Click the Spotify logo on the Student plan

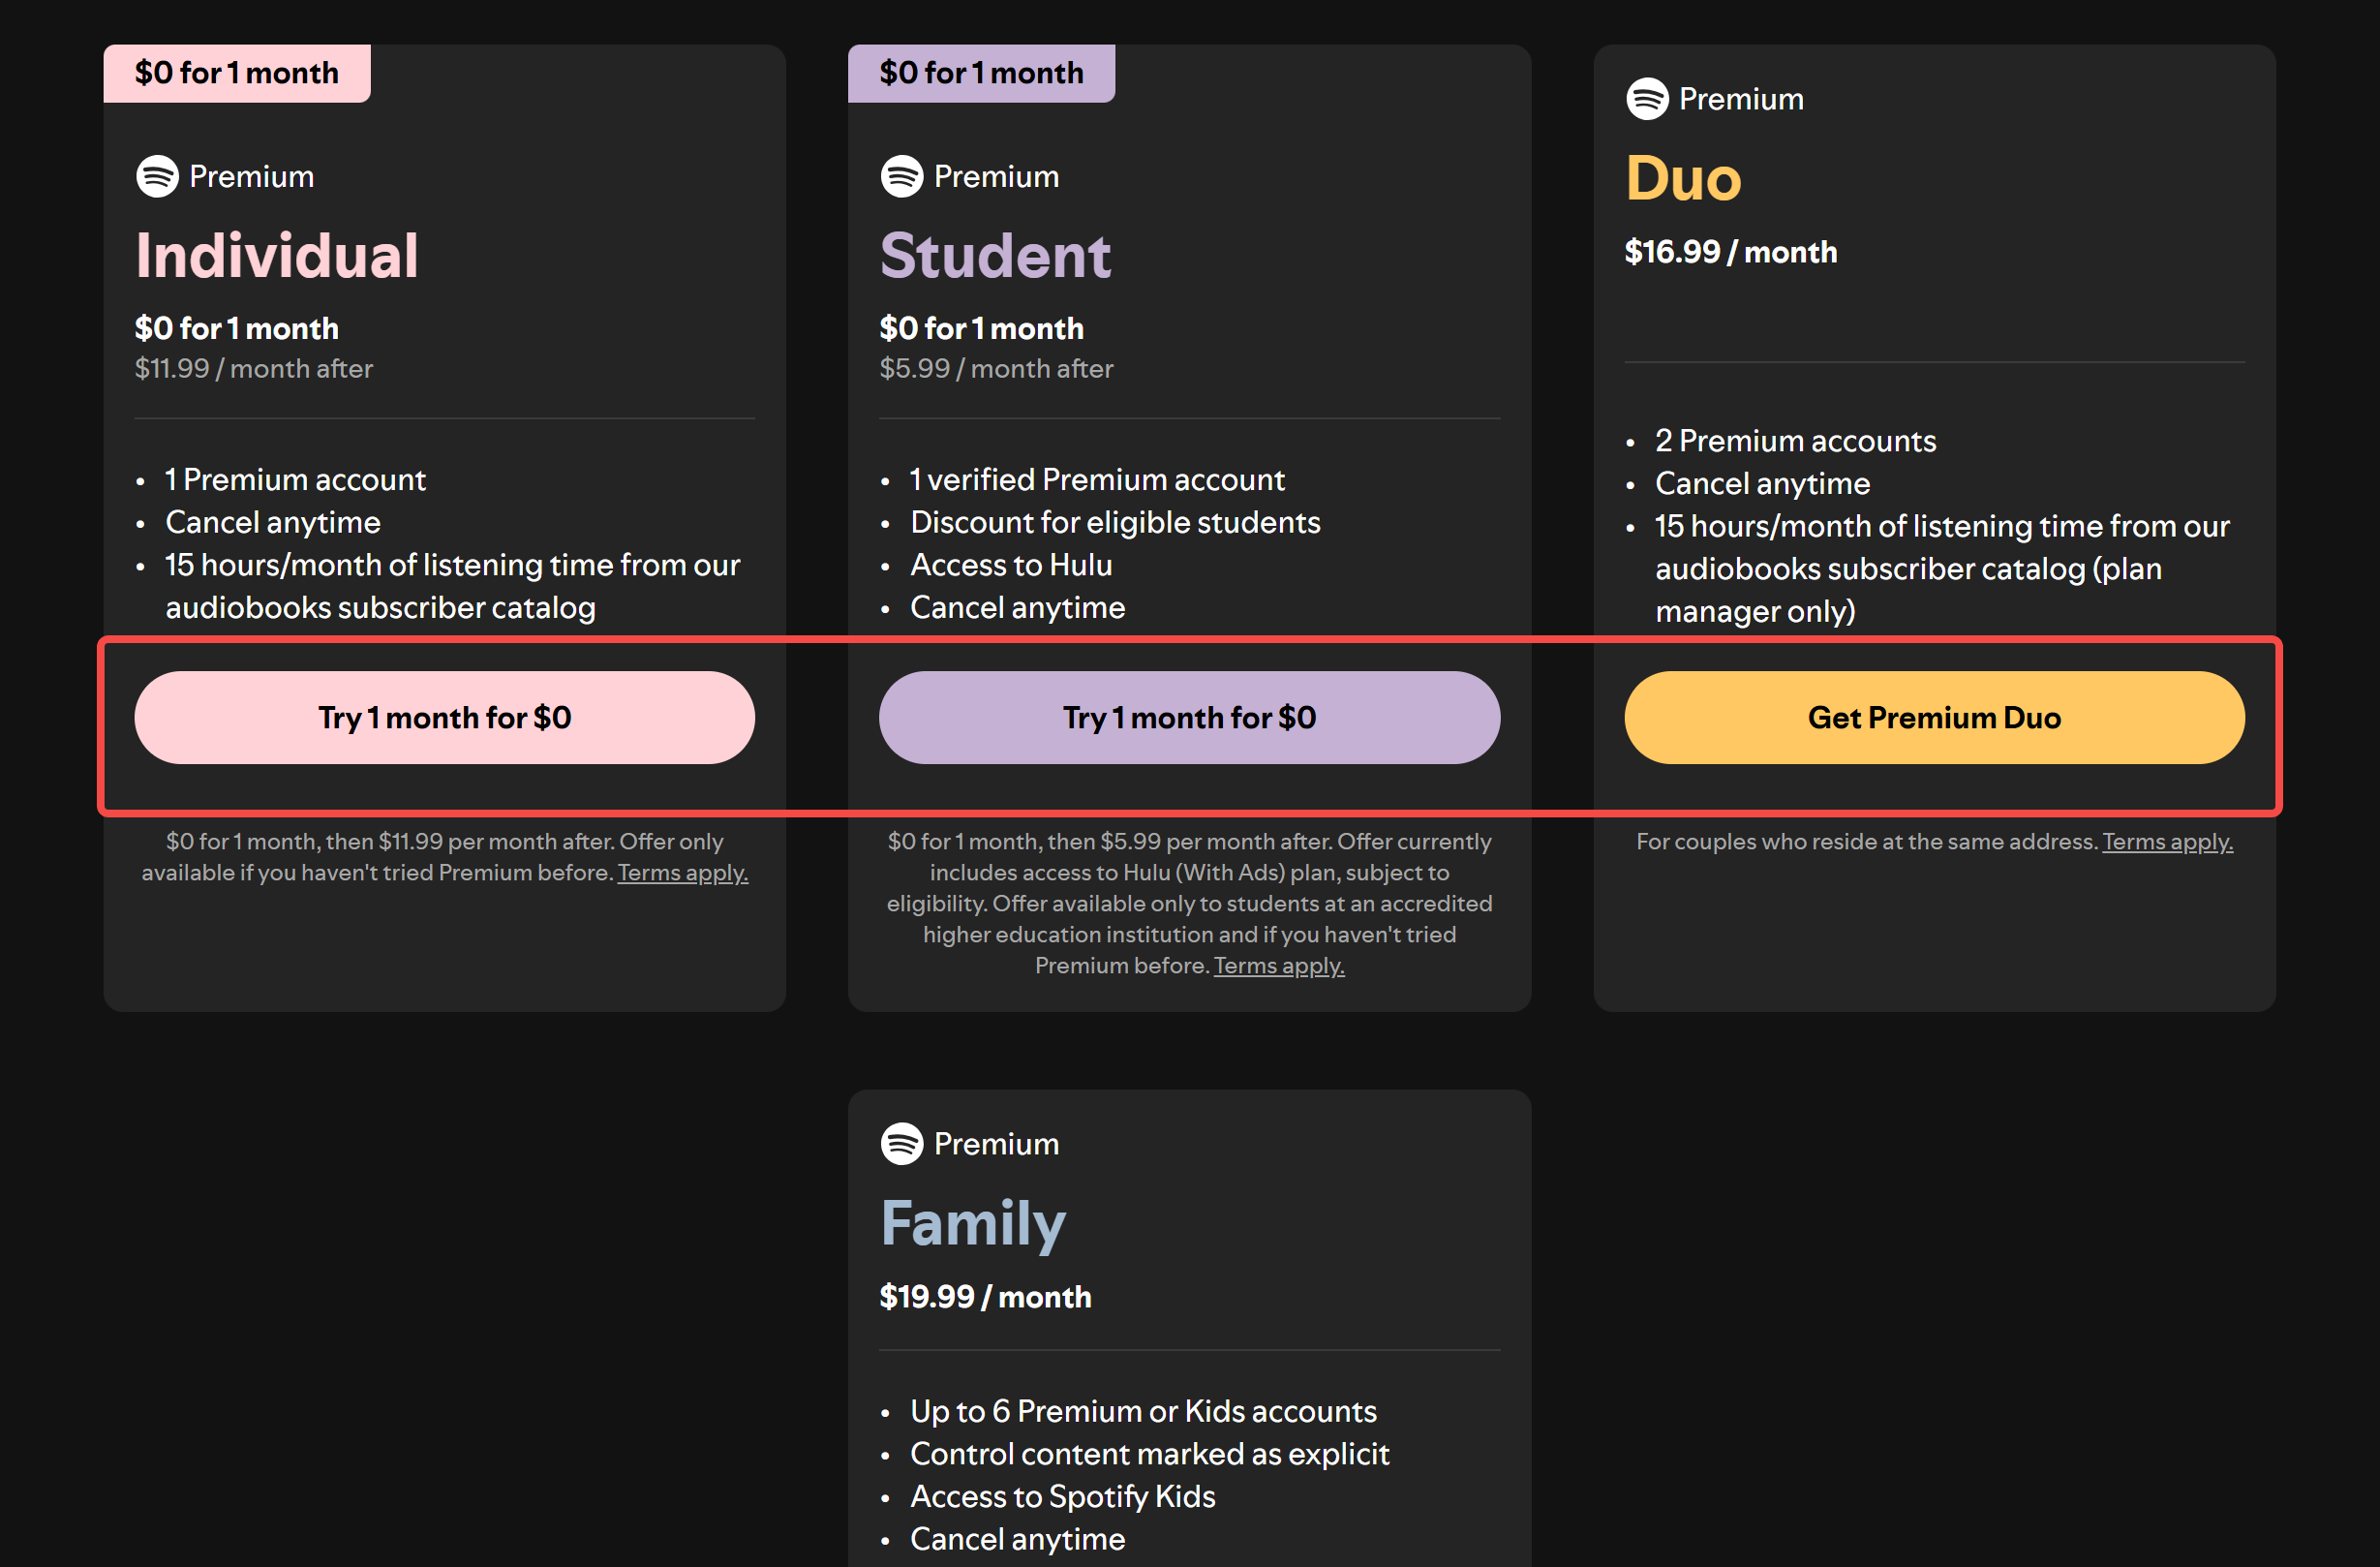(901, 176)
